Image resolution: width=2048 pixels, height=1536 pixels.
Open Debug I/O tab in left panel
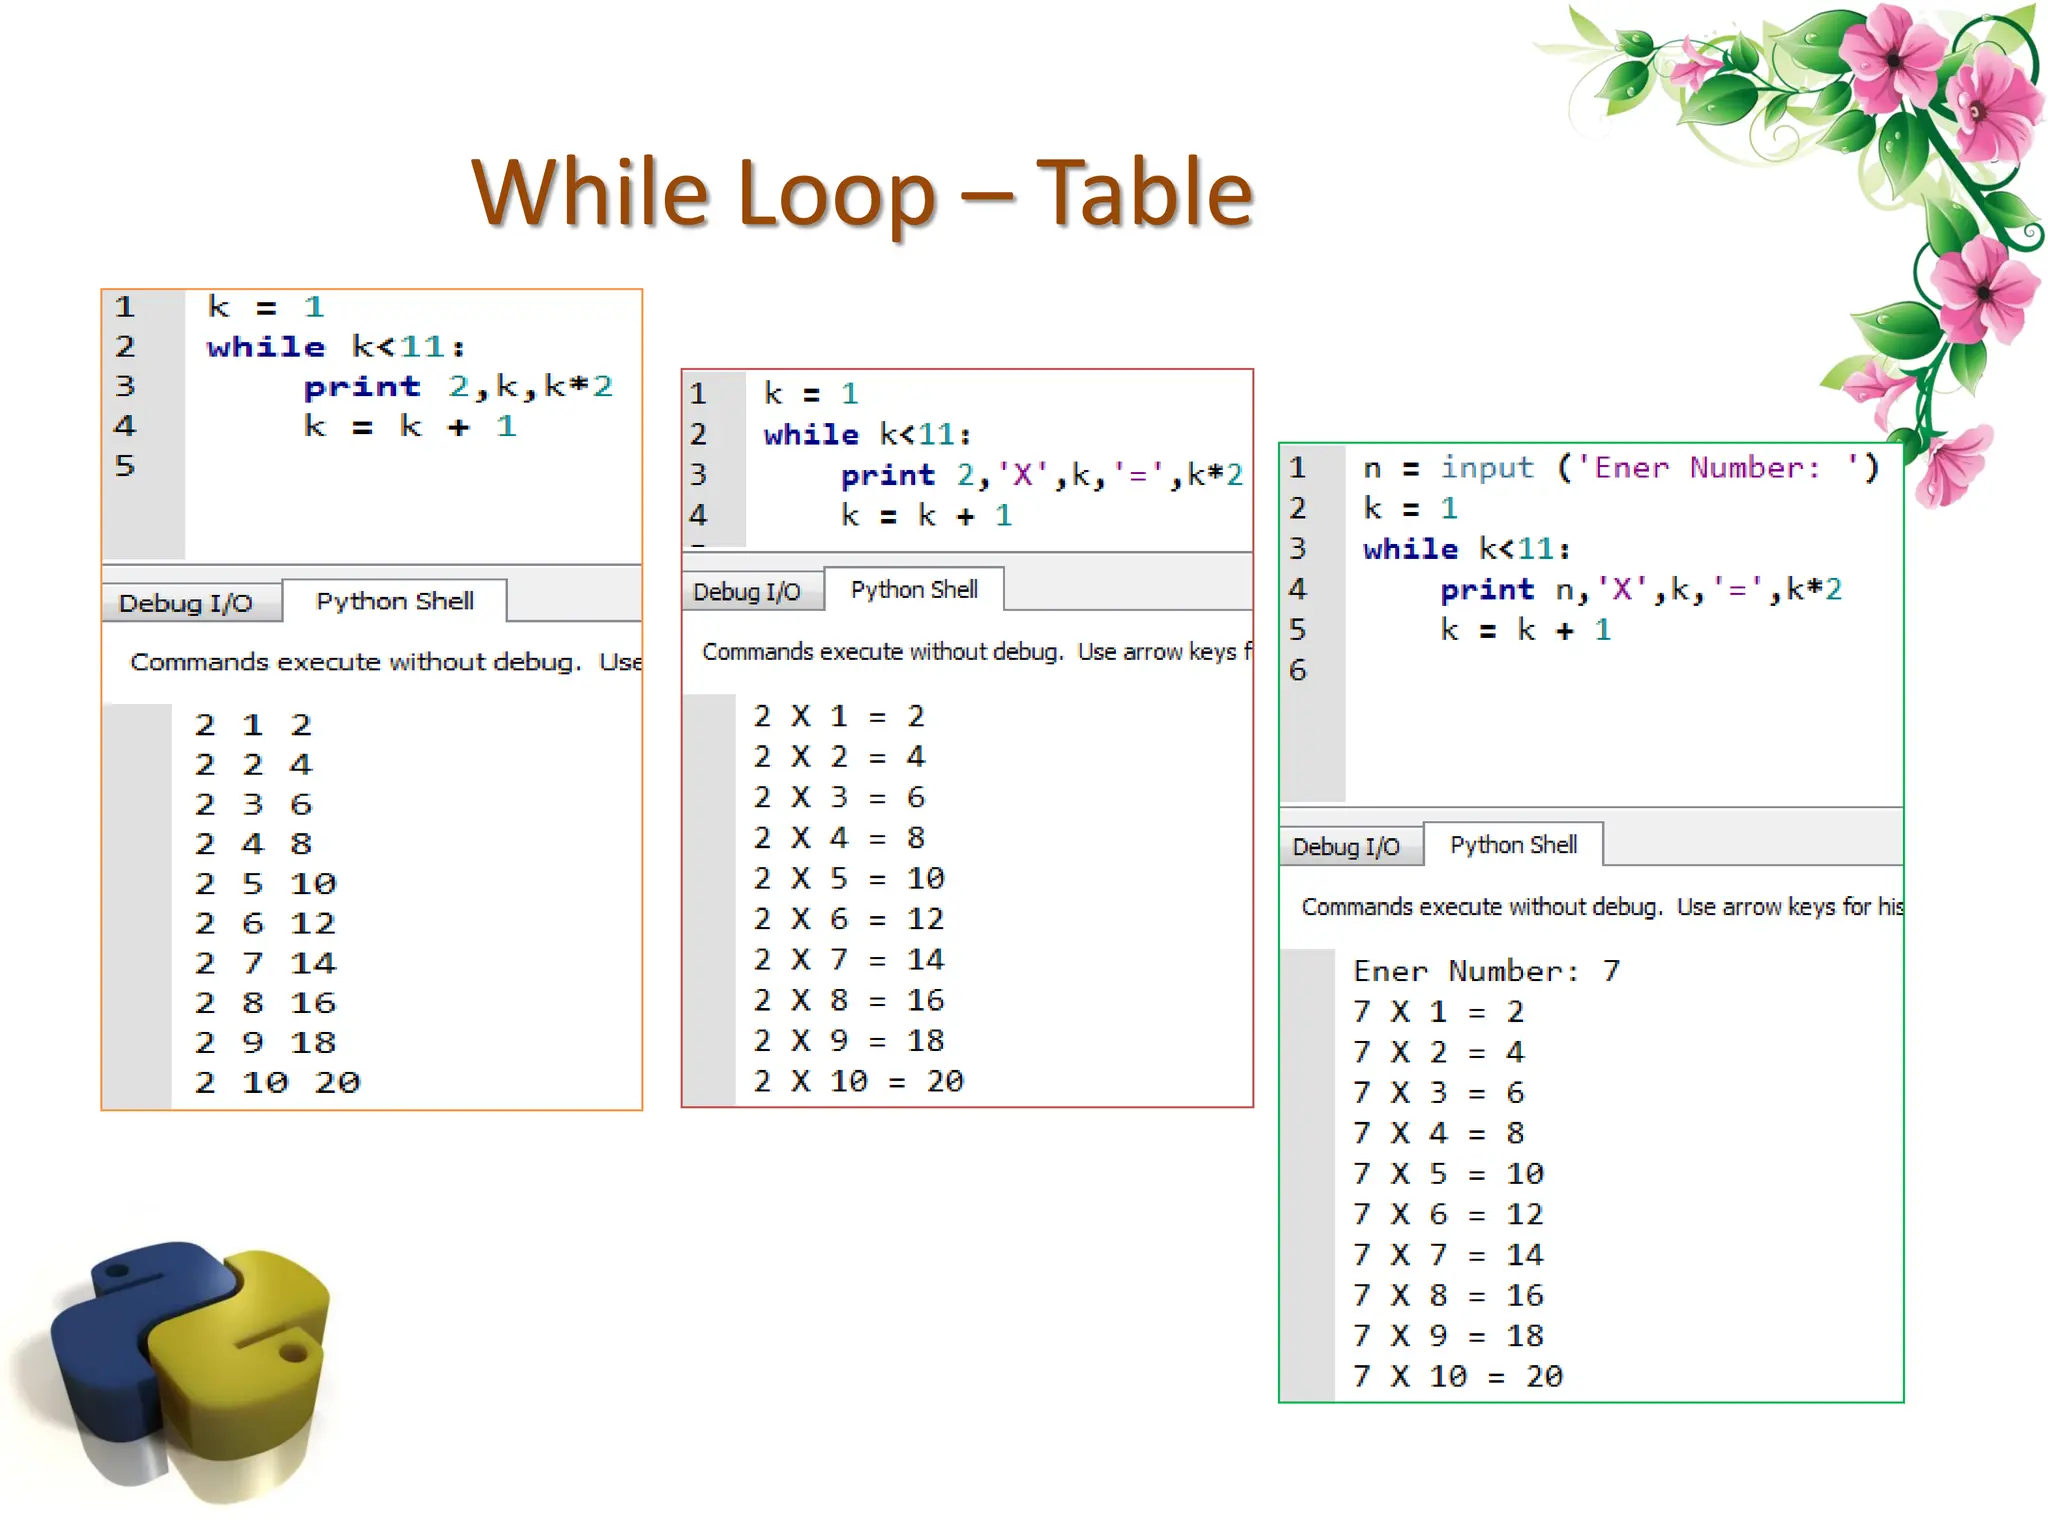pyautogui.click(x=186, y=603)
